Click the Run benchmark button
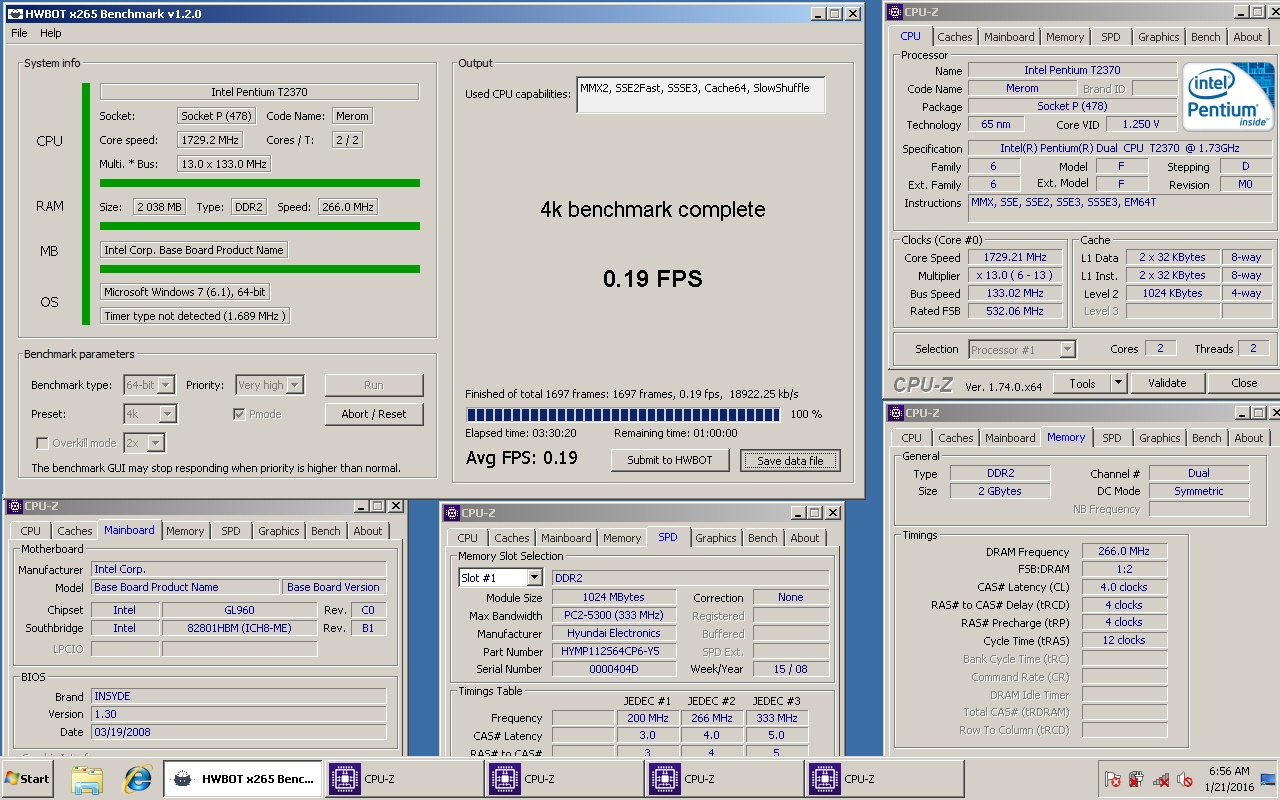 [x=374, y=385]
